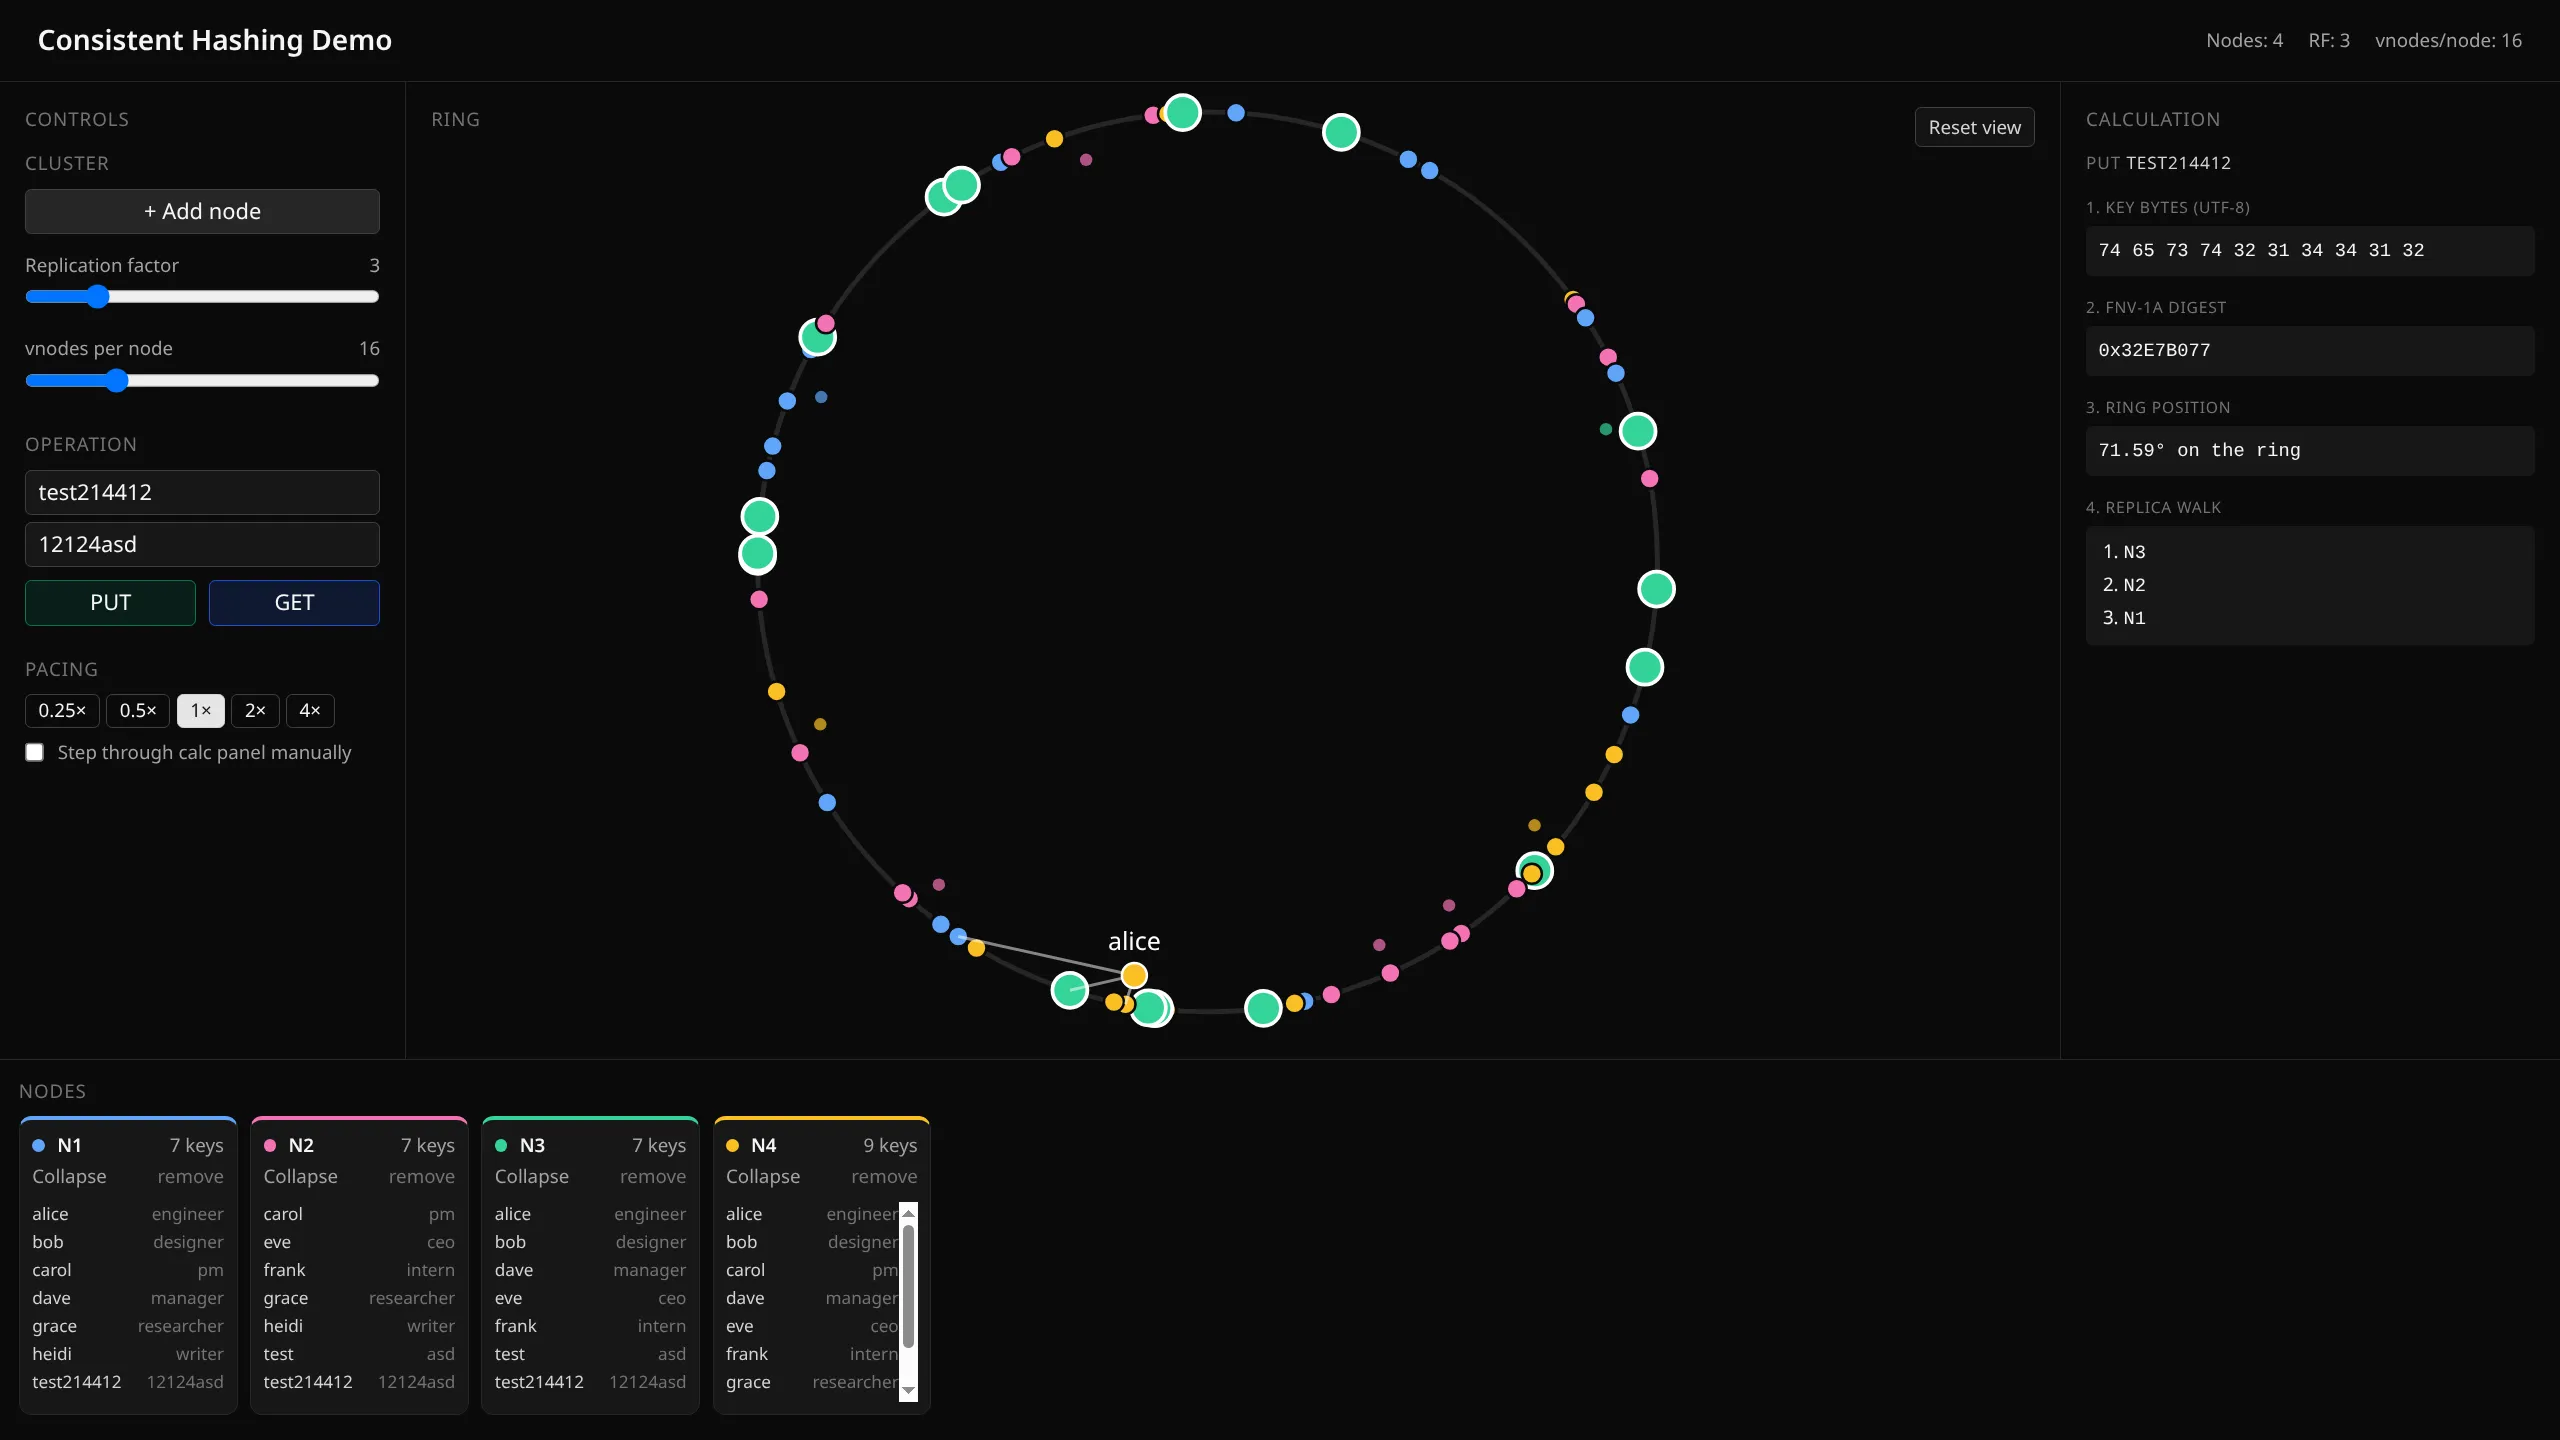Viewport: 2560px width, 1440px height.
Task: Click the alice row in N1 card
Action: 128,1214
